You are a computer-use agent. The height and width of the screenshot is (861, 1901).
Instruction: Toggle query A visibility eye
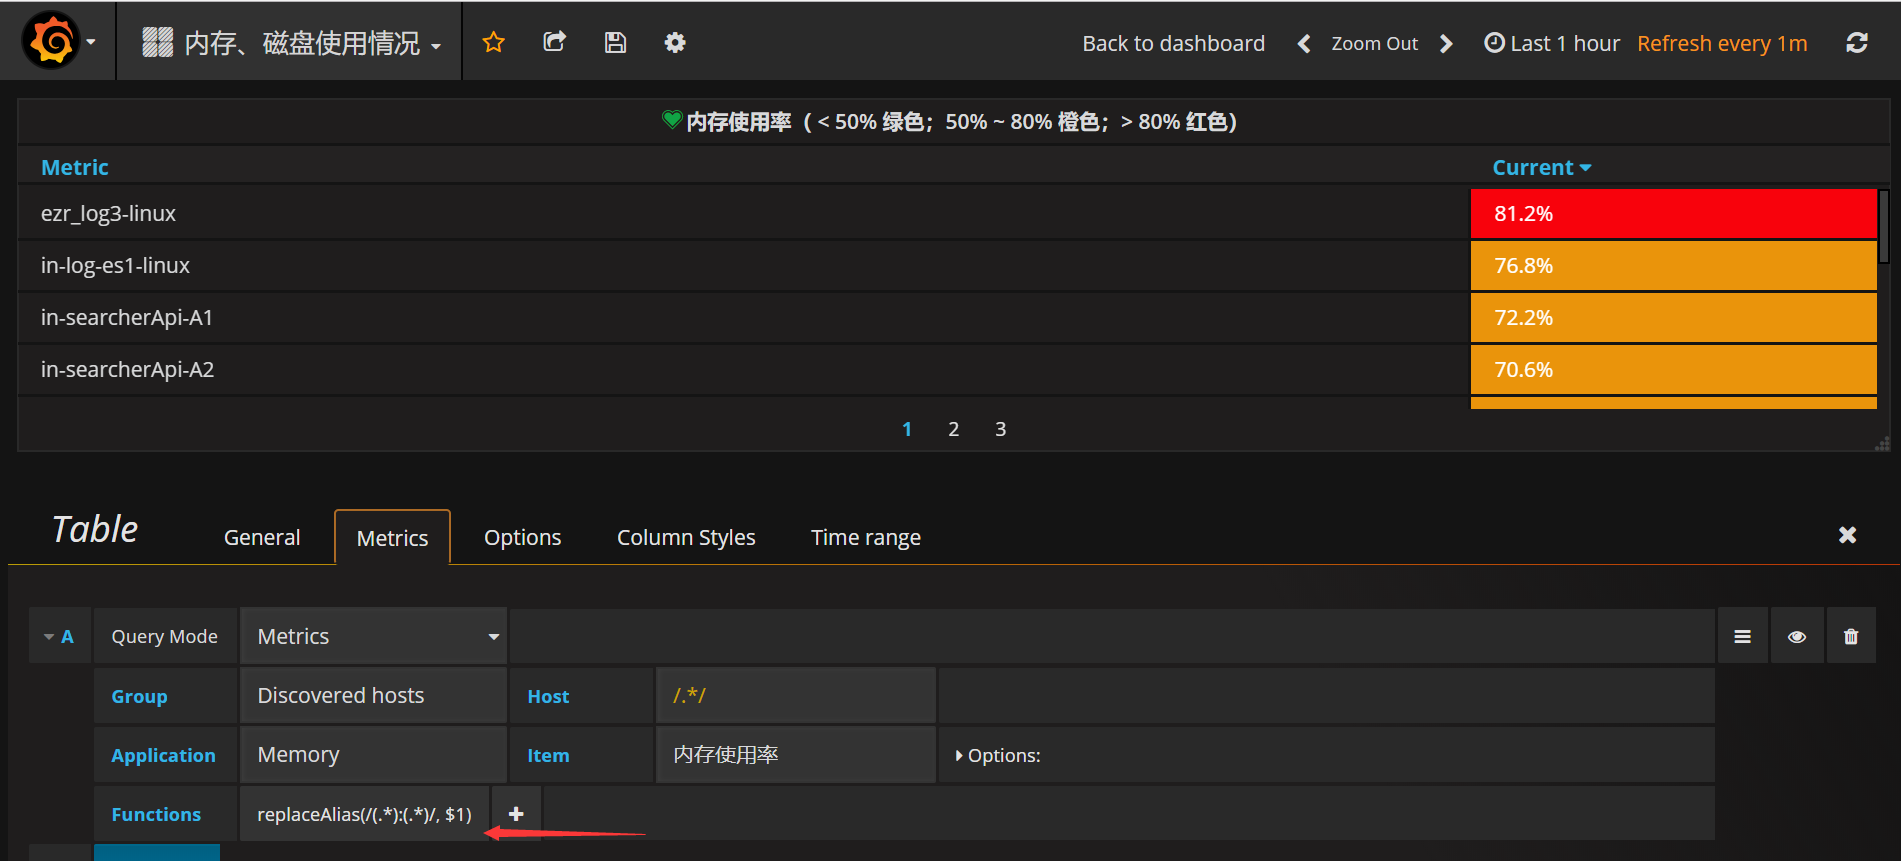[1796, 636]
